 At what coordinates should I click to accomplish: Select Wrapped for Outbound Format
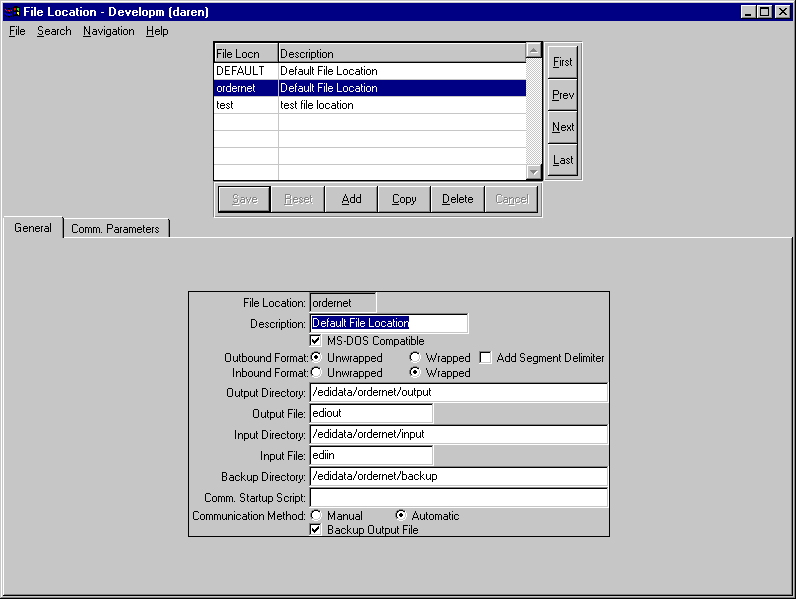coord(415,357)
